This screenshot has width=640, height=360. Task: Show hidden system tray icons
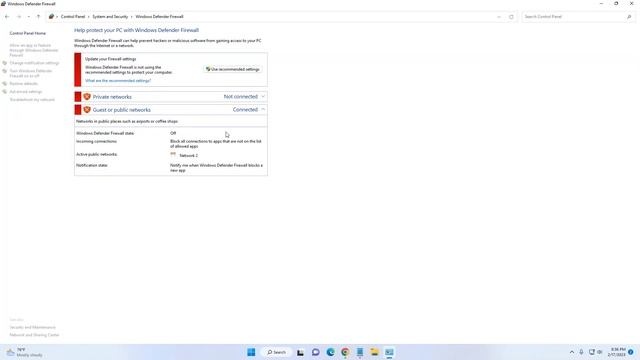pos(572,352)
